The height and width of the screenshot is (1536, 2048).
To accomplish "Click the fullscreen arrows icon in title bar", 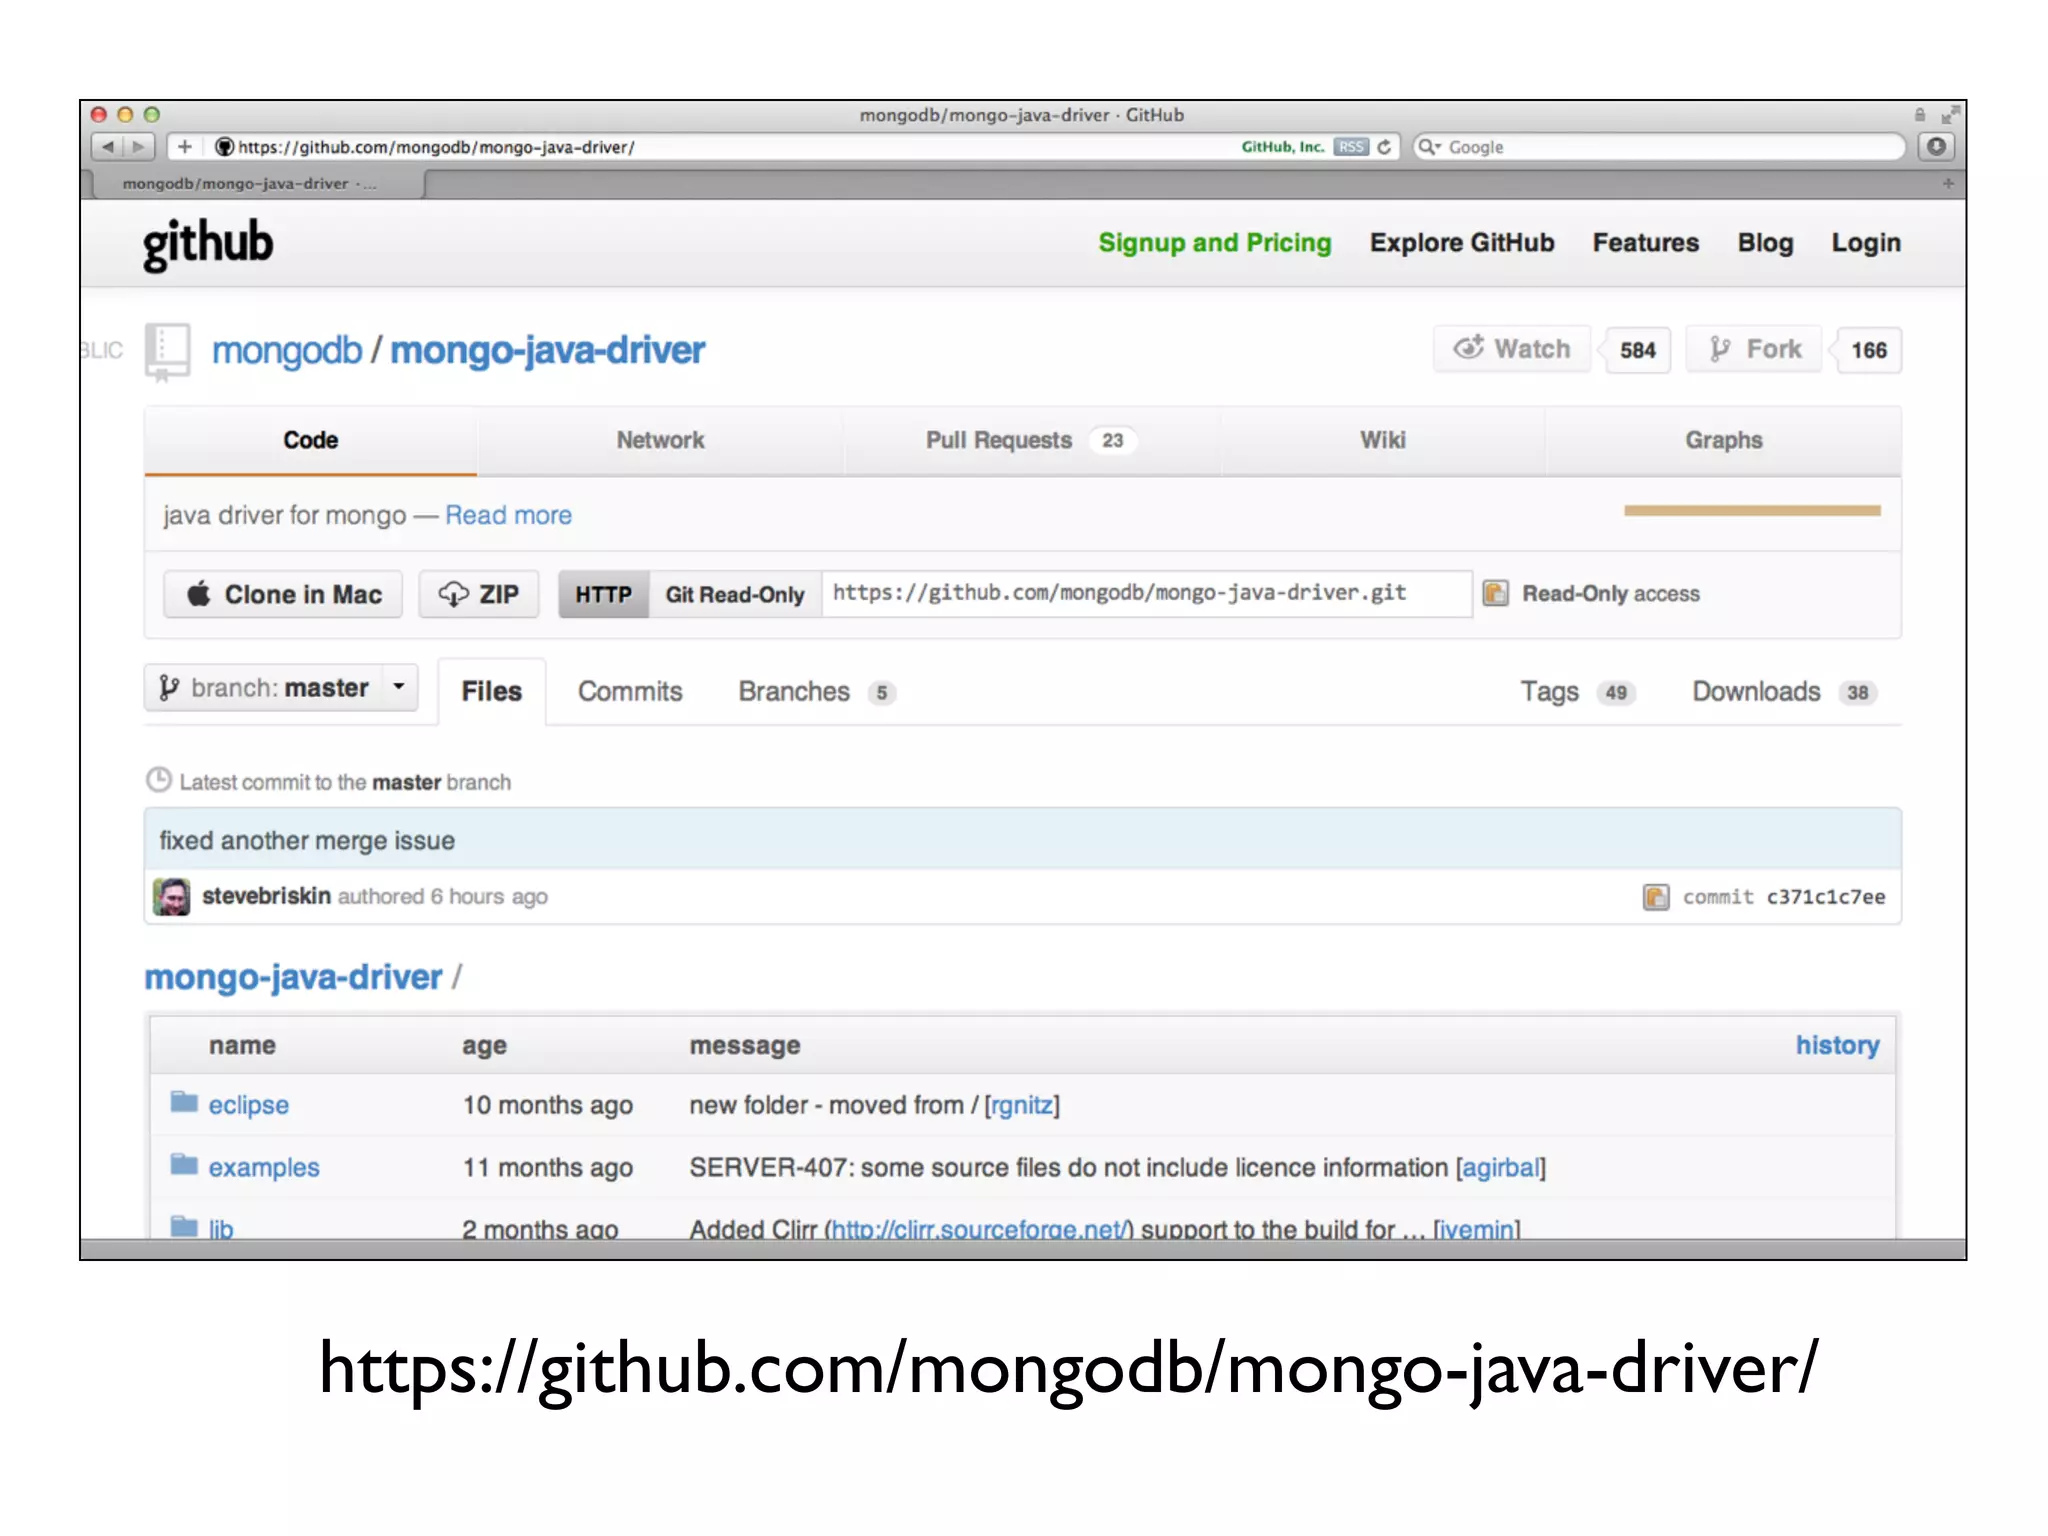I will click(1950, 116).
